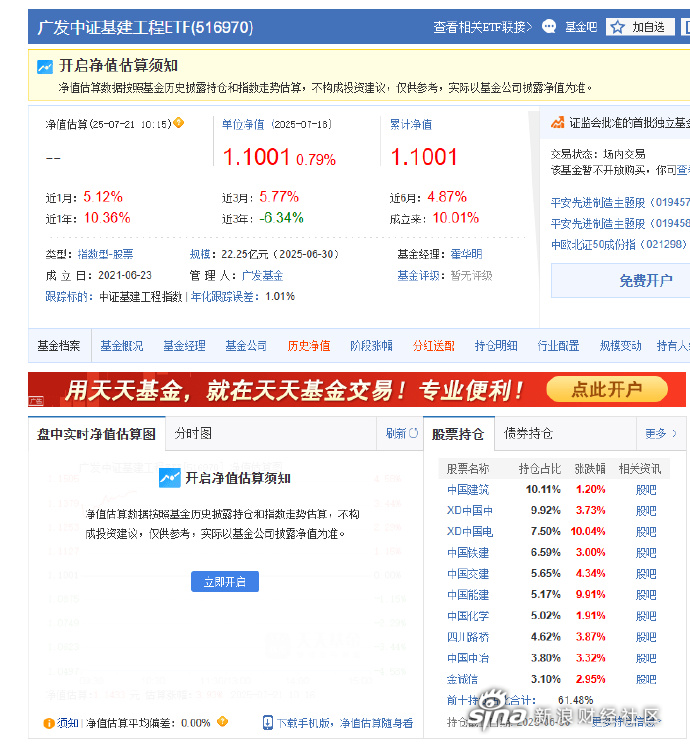Open XD中国电 stock link
The height and width of the screenshot is (748, 690).
[x=470, y=531]
